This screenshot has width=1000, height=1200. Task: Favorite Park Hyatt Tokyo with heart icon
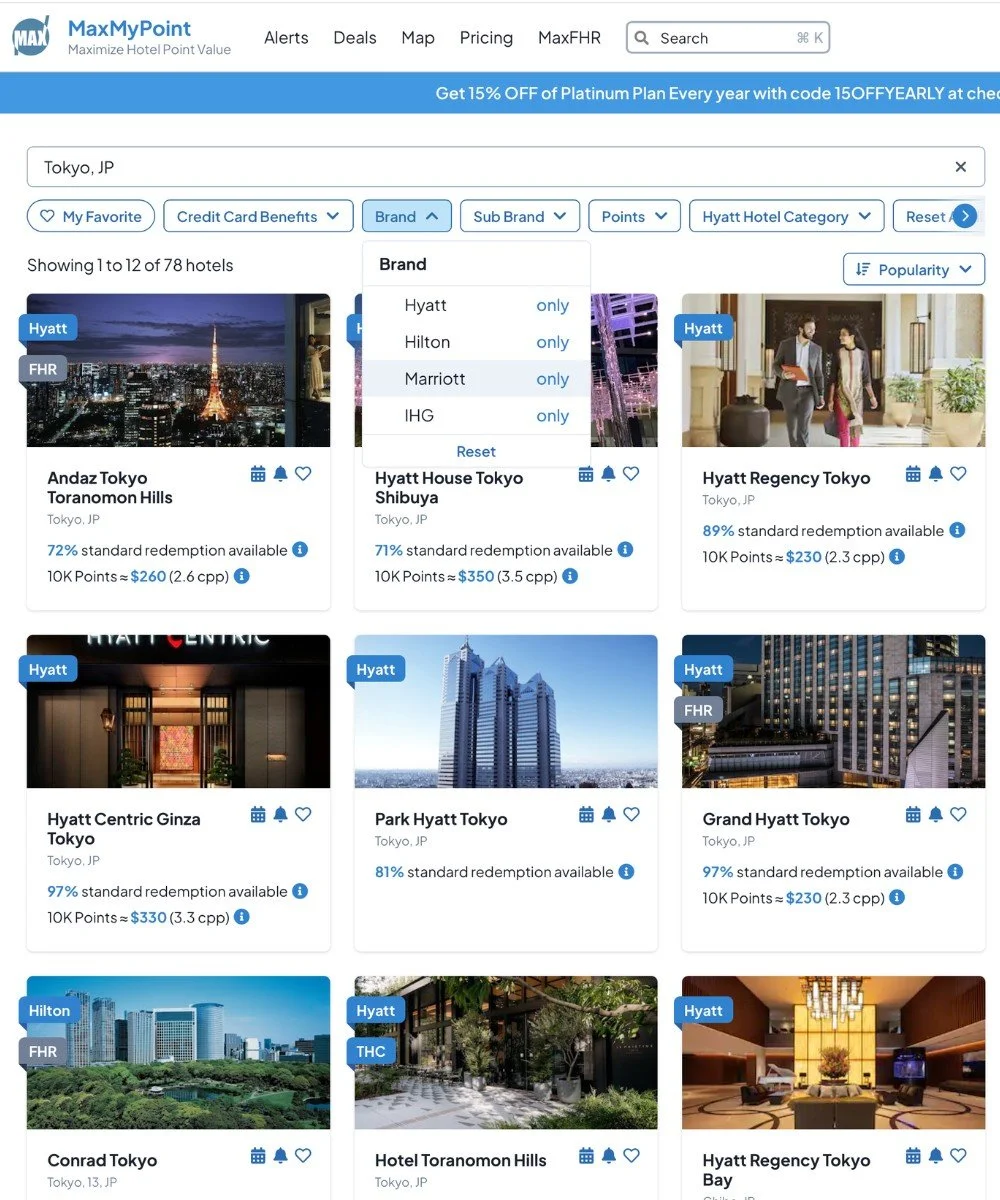point(631,815)
